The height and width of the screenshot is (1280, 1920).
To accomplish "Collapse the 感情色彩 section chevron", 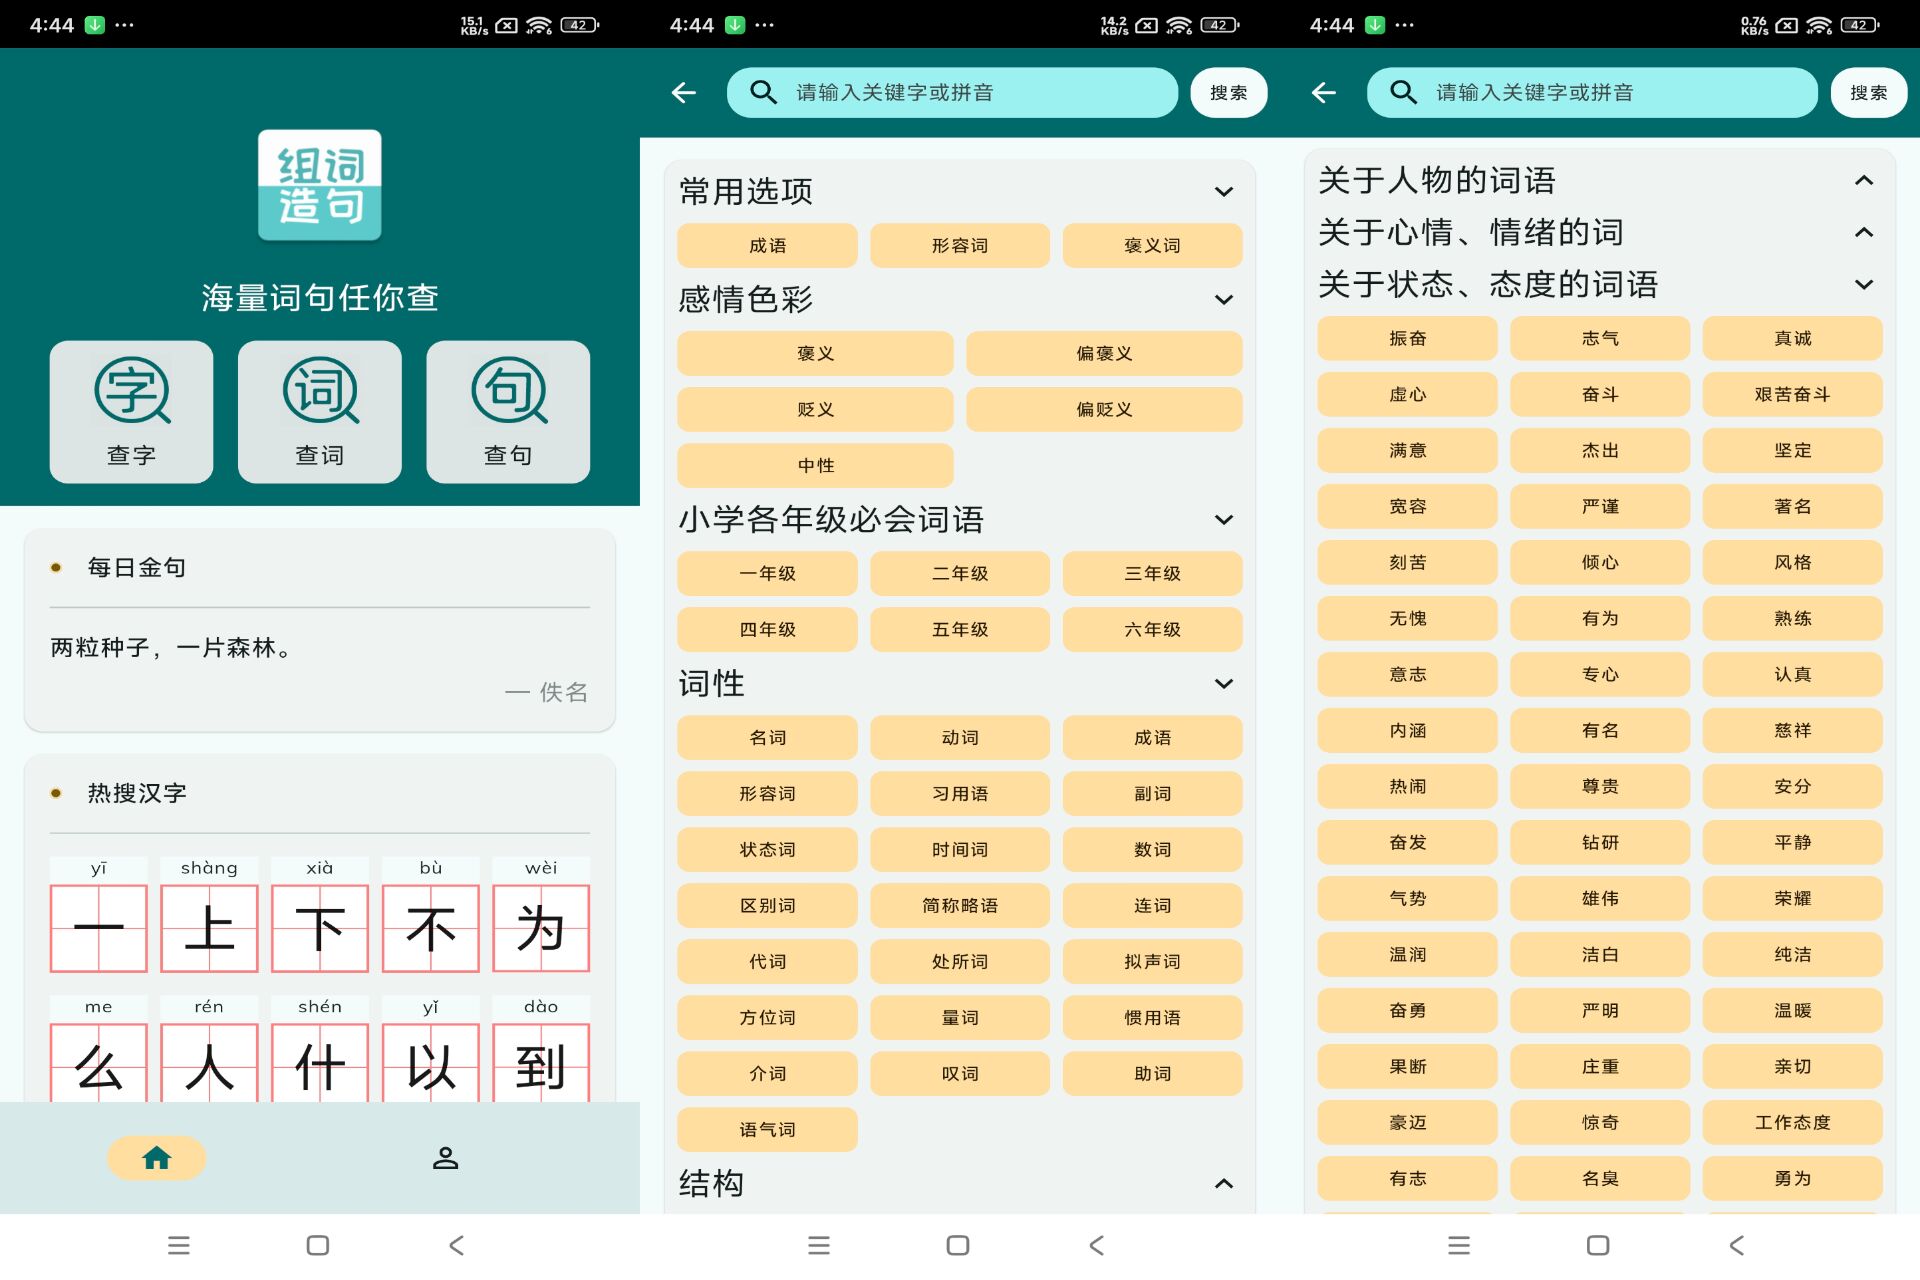I will coord(1223,300).
